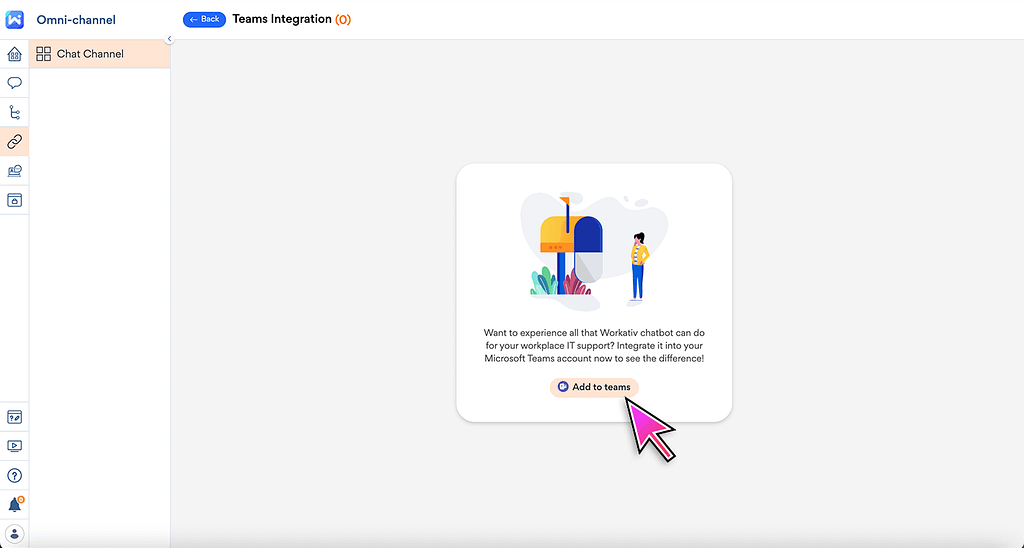Viewport: 1024px width, 548px height.
Task: Click the Teams Integration heading
Action: coord(282,19)
